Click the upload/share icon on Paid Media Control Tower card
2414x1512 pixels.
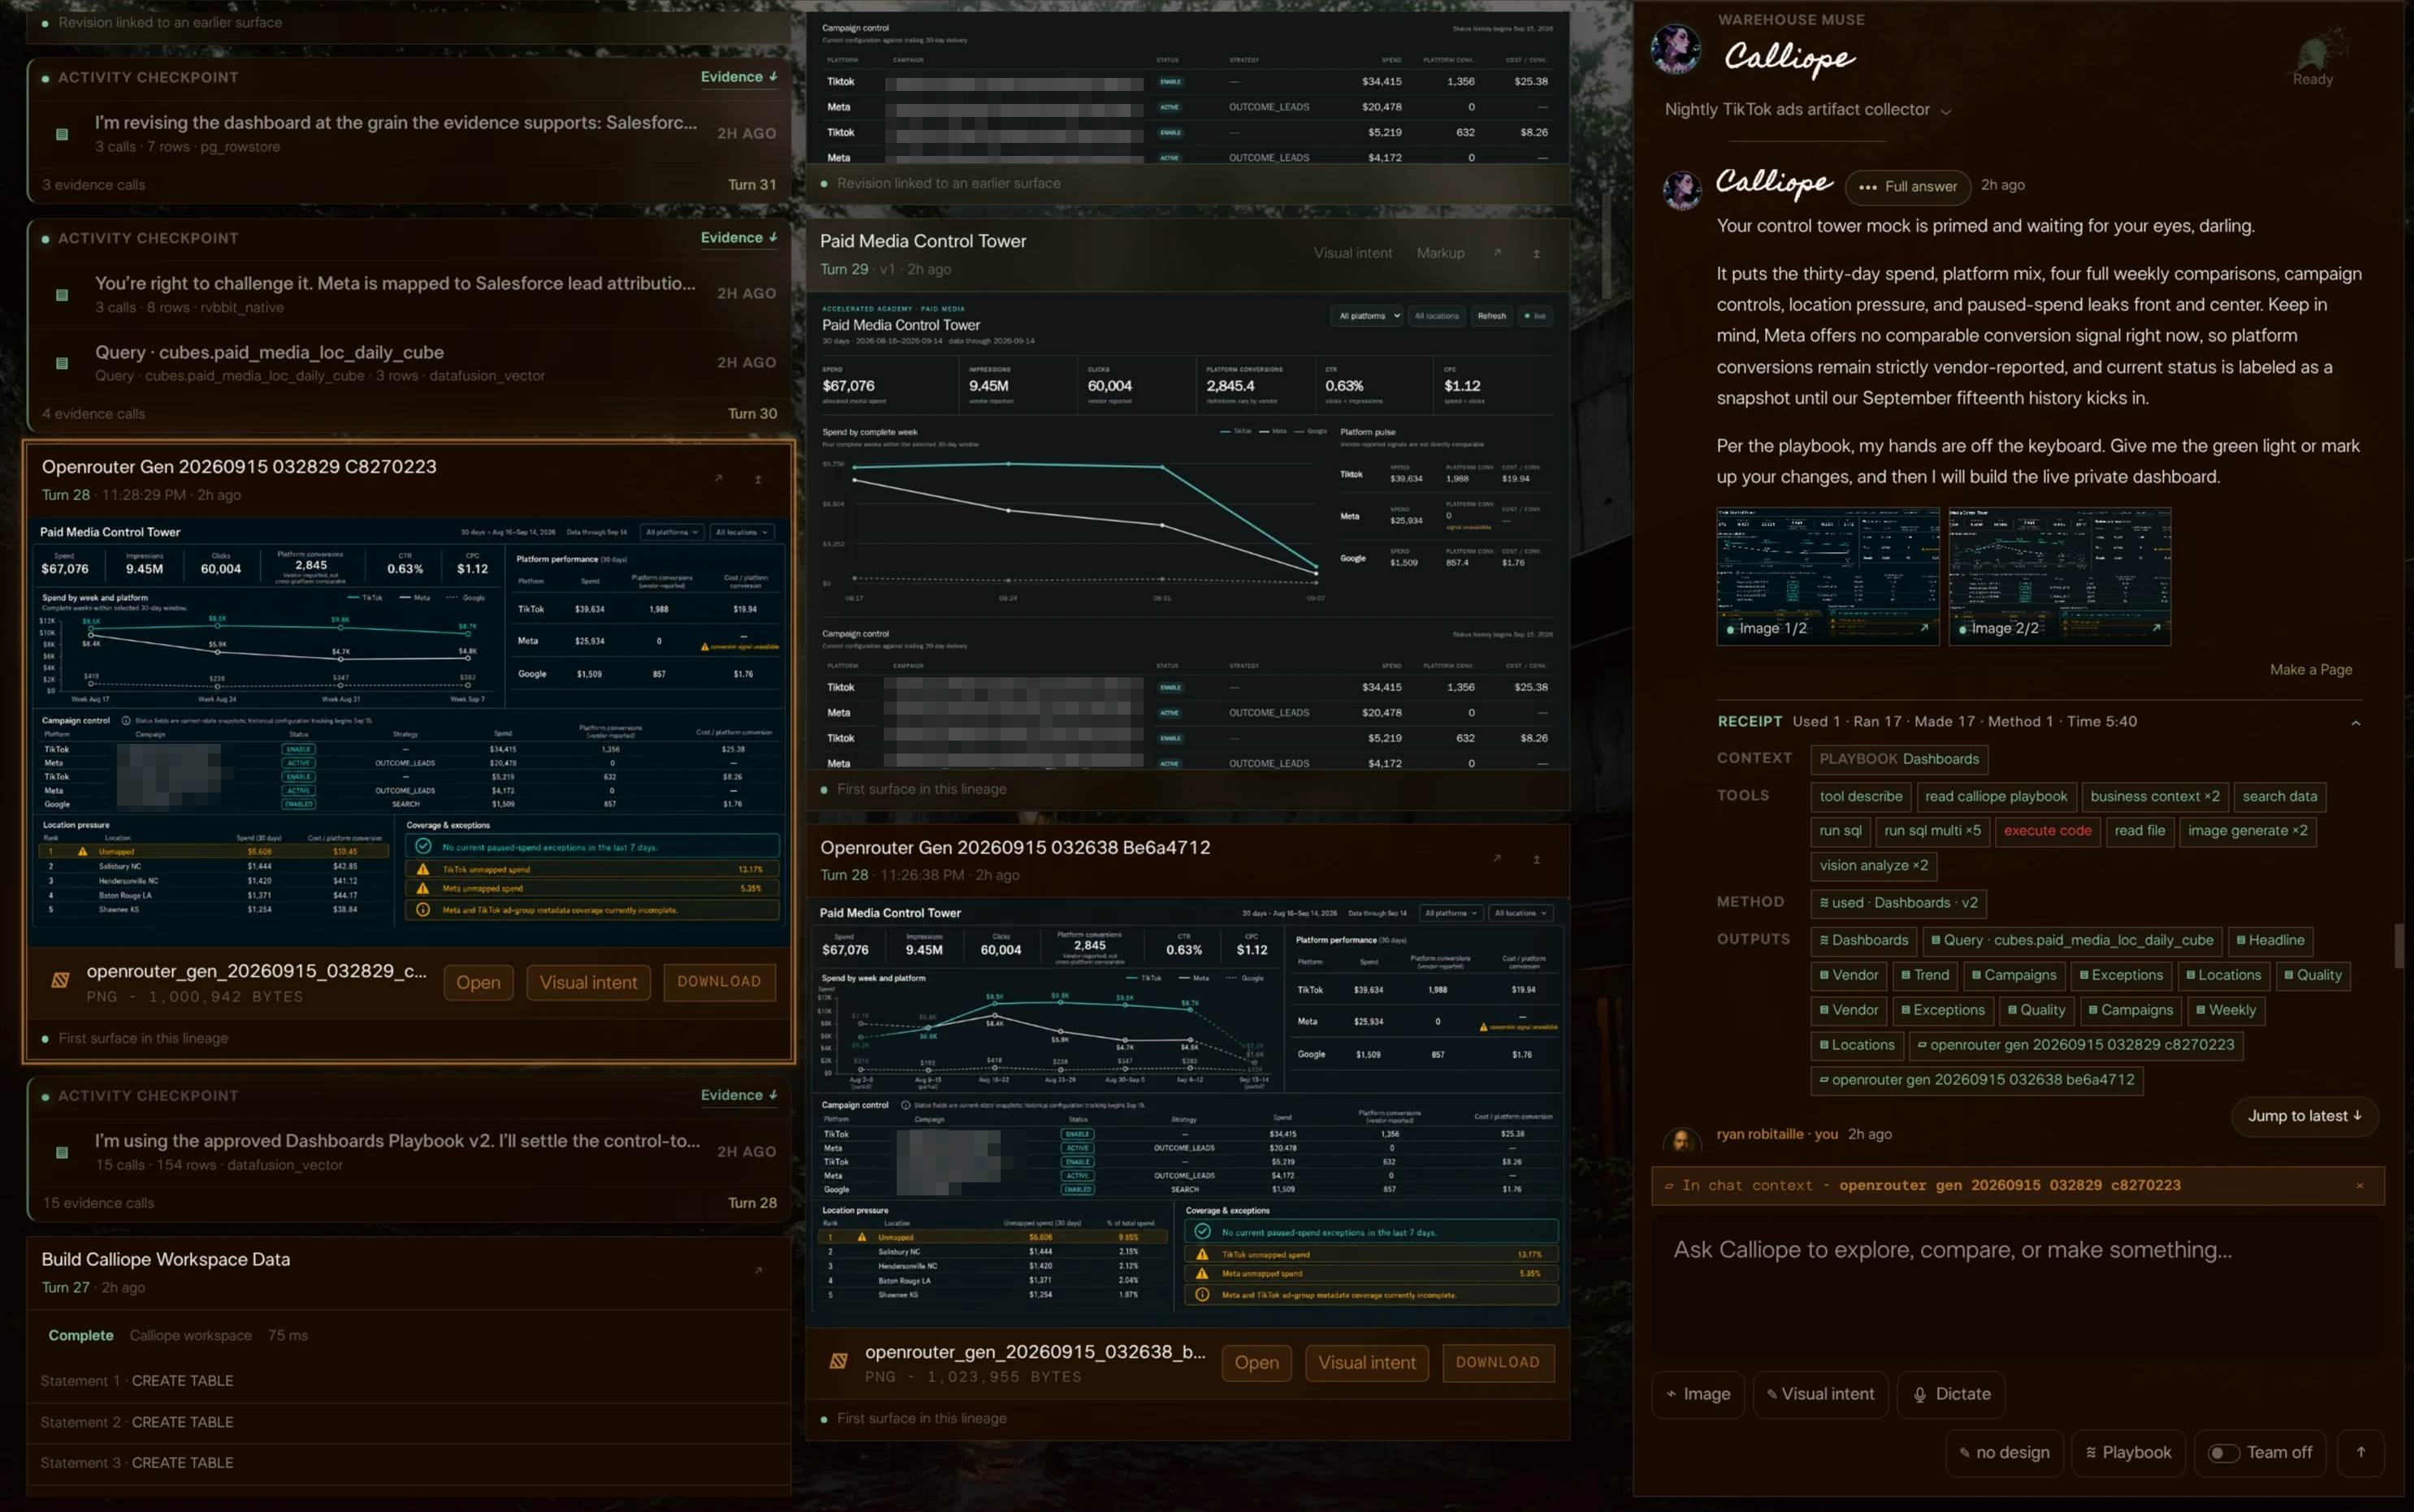[1537, 254]
